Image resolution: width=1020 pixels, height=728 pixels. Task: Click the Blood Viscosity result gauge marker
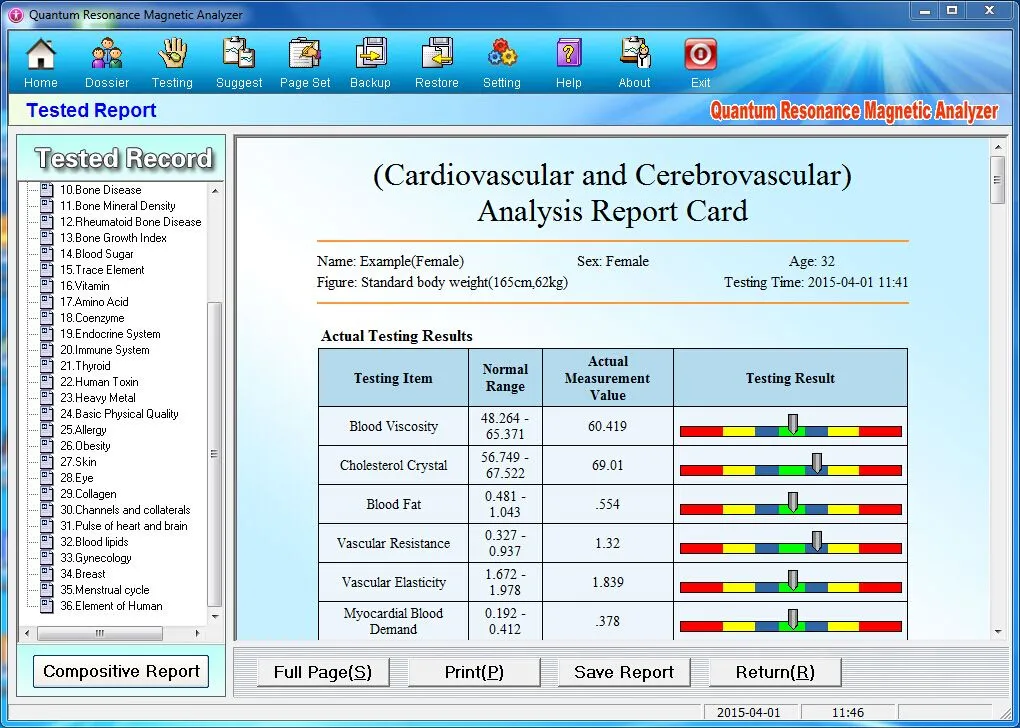click(792, 424)
